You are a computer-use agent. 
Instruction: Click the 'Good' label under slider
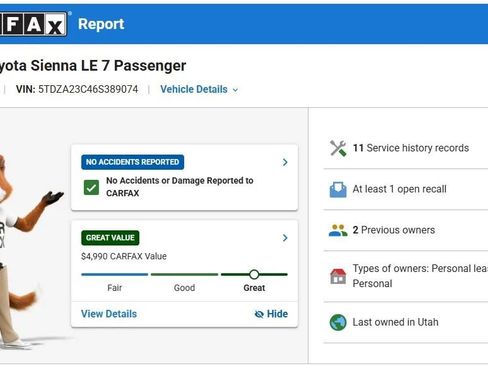tap(184, 288)
